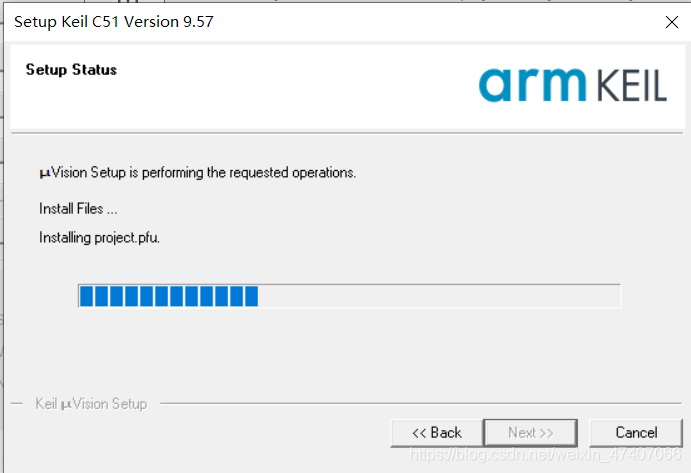Click the µ symbol in the footer label
Viewport: 691px width, 473px height.
[66, 405]
